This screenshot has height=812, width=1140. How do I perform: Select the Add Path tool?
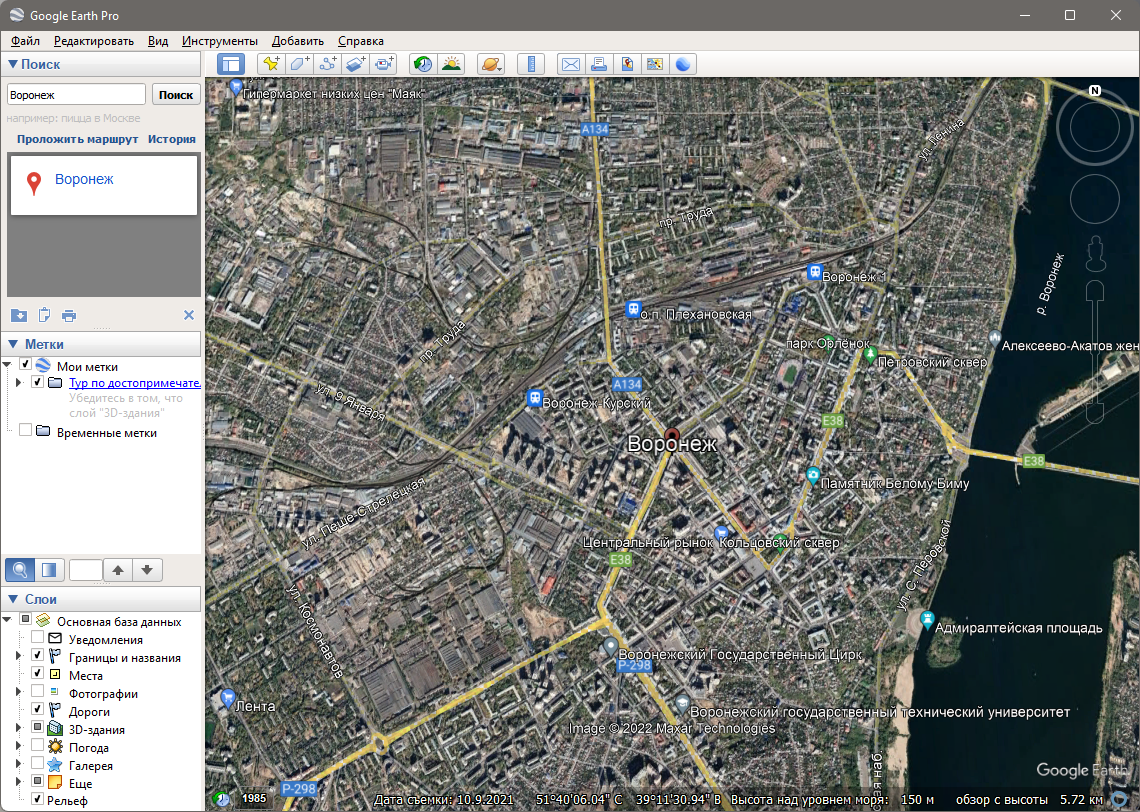328,64
